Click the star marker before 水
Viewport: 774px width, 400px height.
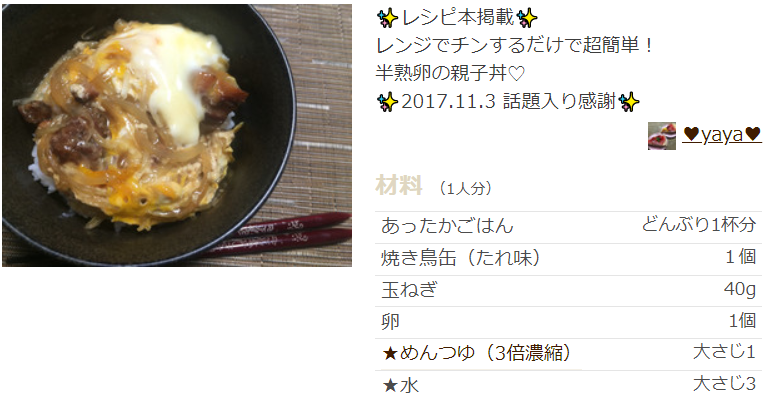[x=390, y=386]
